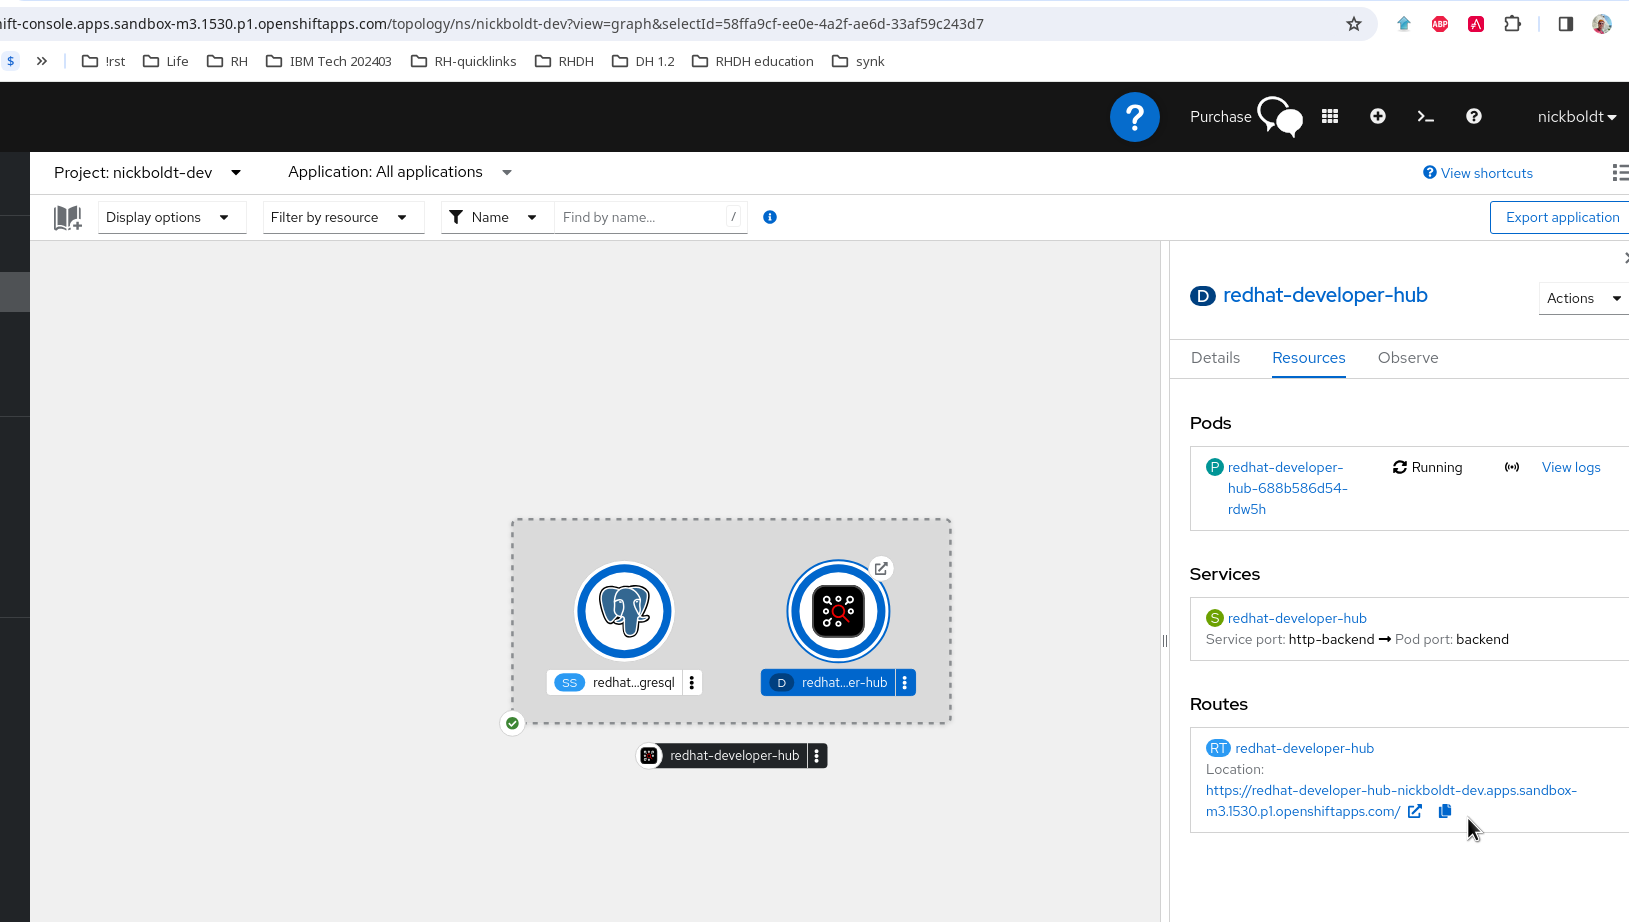Open URL decorator on redhat-developer-hub node
The width and height of the screenshot is (1629, 922).
click(x=881, y=568)
